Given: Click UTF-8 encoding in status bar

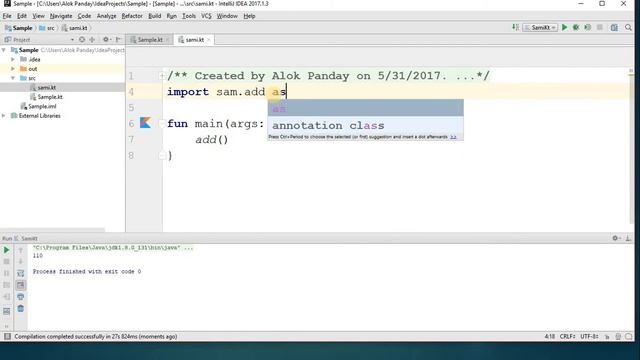Looking at the screenshot, I should click(x=589, y=336).
